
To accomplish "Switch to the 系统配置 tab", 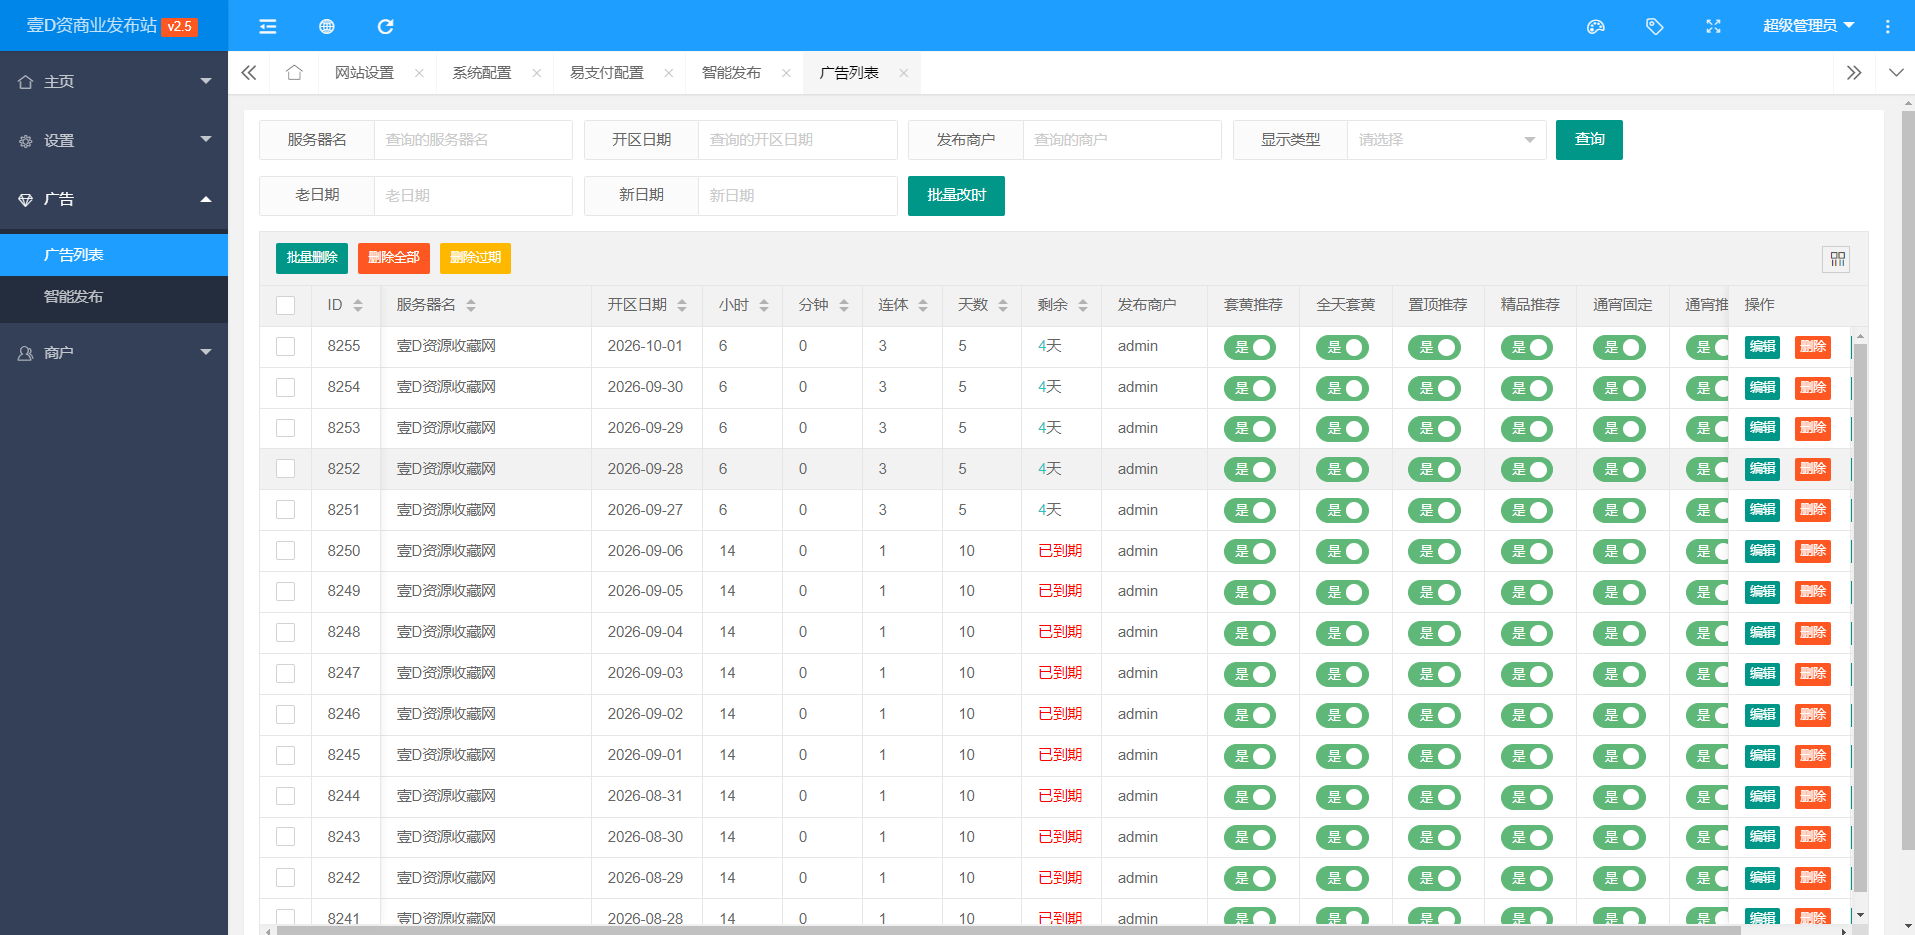I will (x=482, y=73).
